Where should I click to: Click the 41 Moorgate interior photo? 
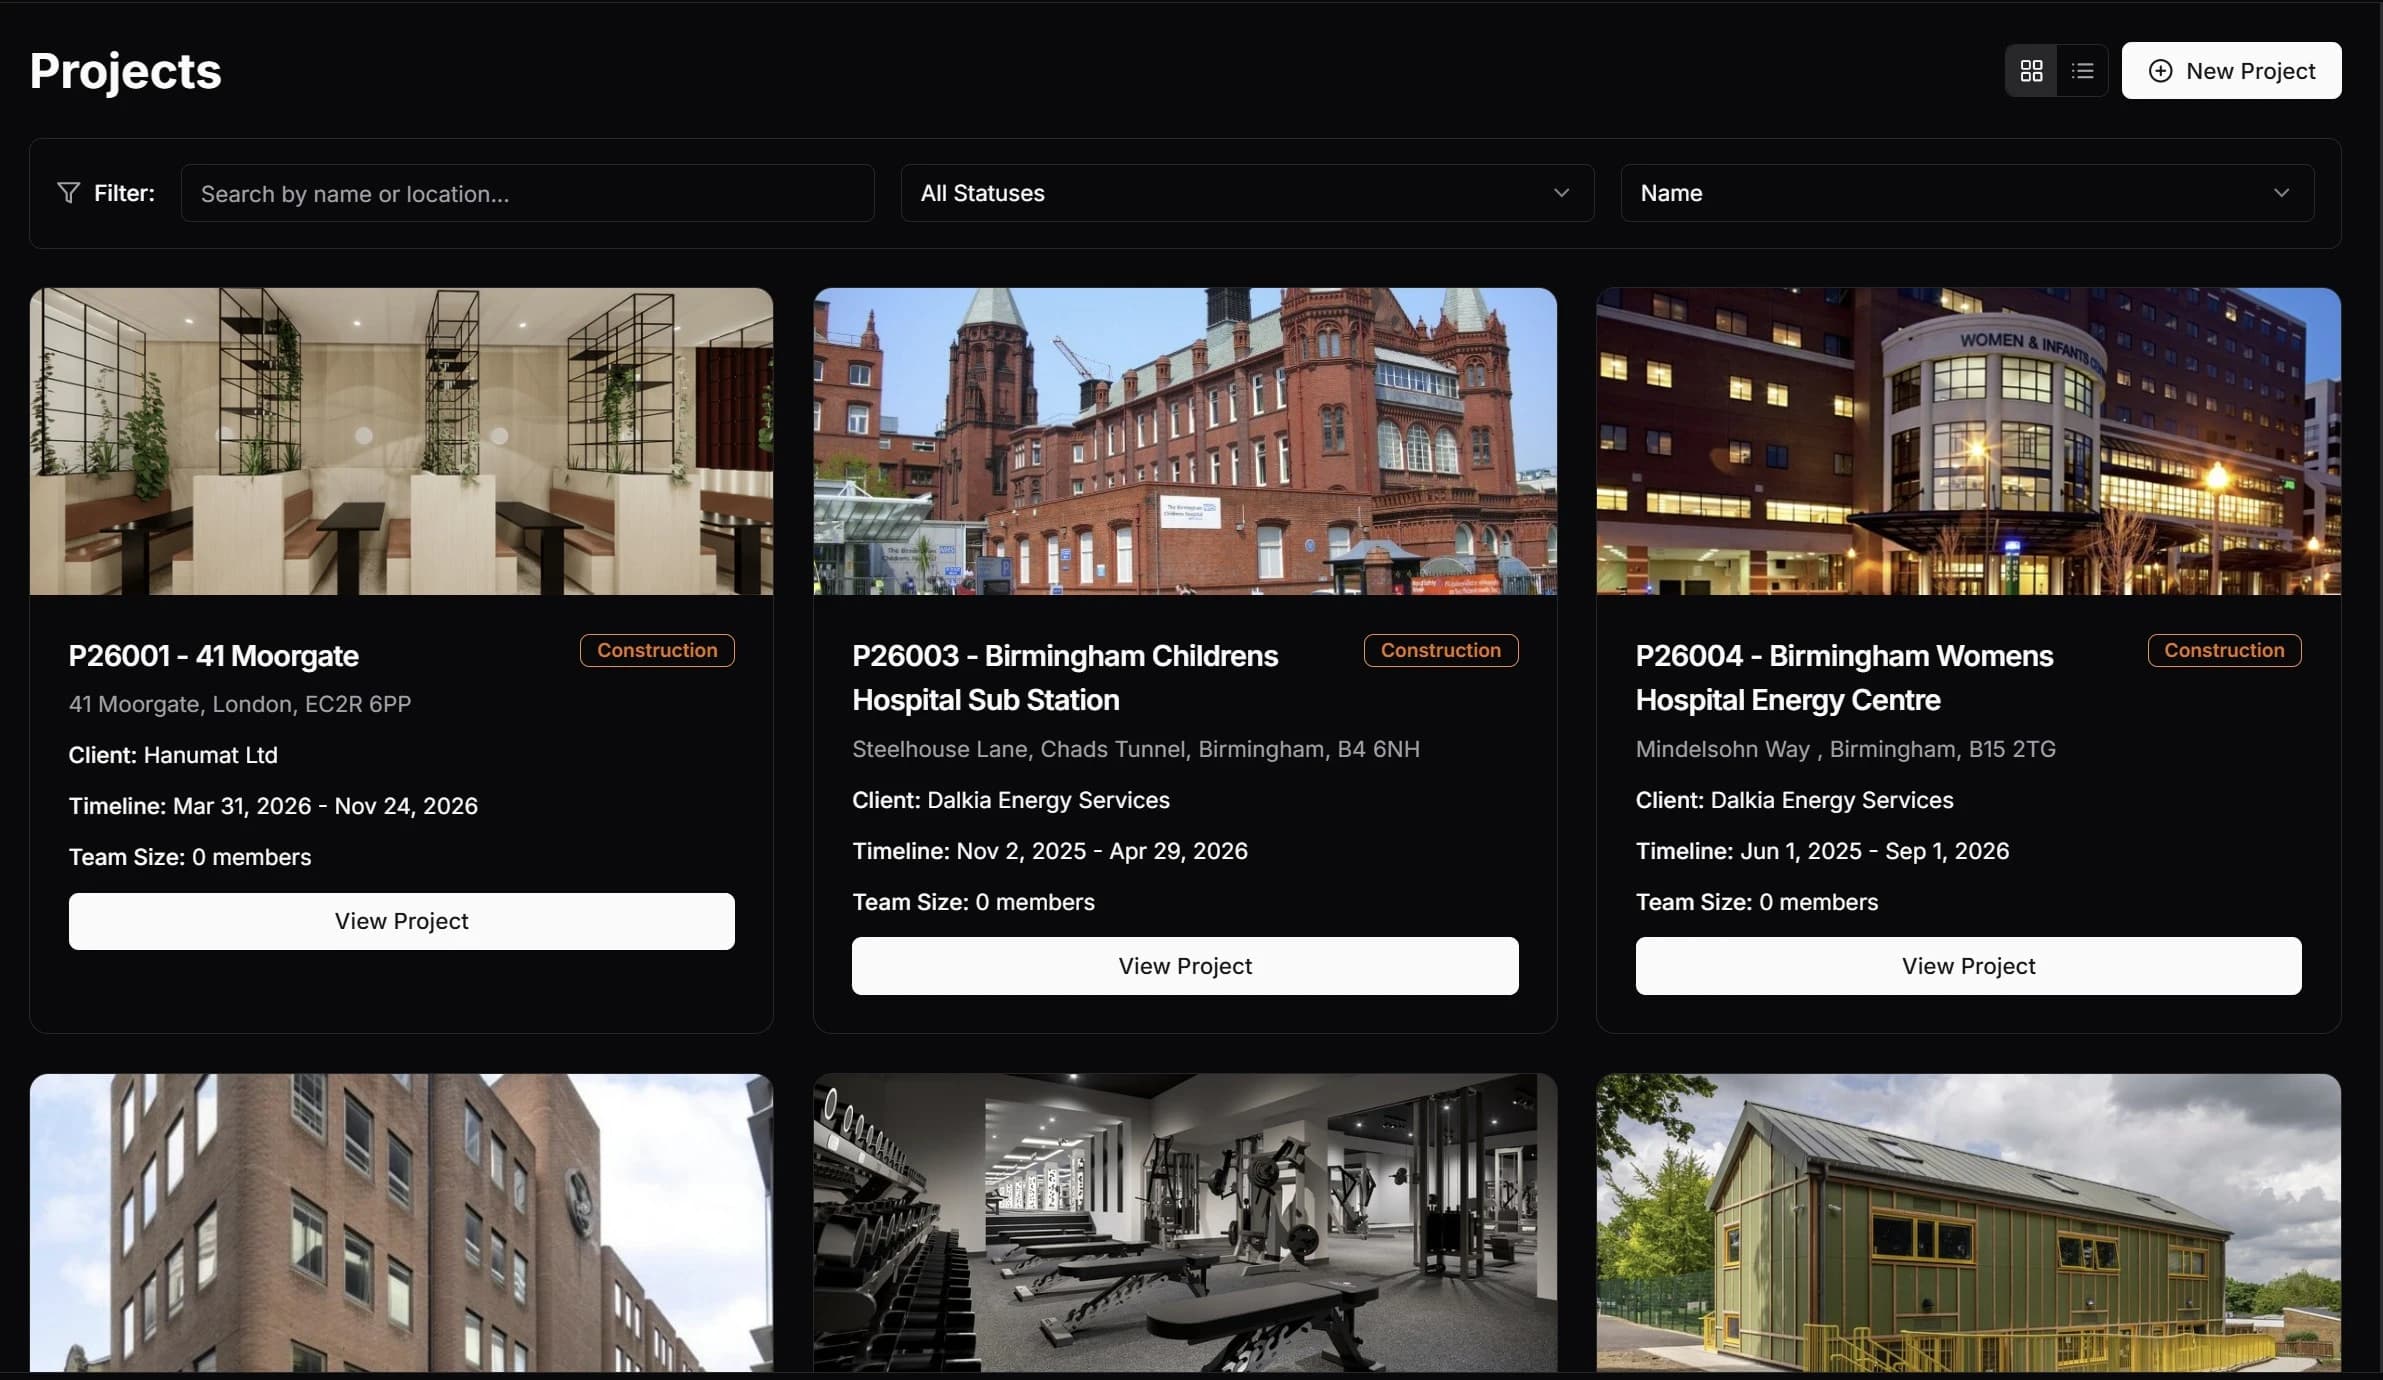pyautogui.click(x=402, y=441)
